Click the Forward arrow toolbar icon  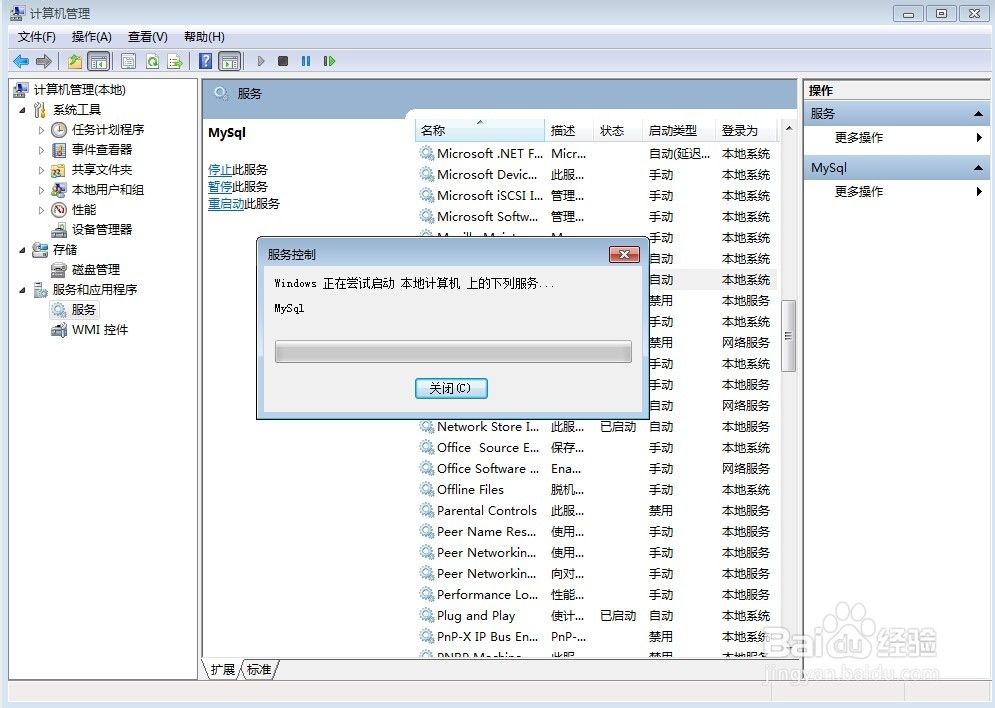point(44,62)
